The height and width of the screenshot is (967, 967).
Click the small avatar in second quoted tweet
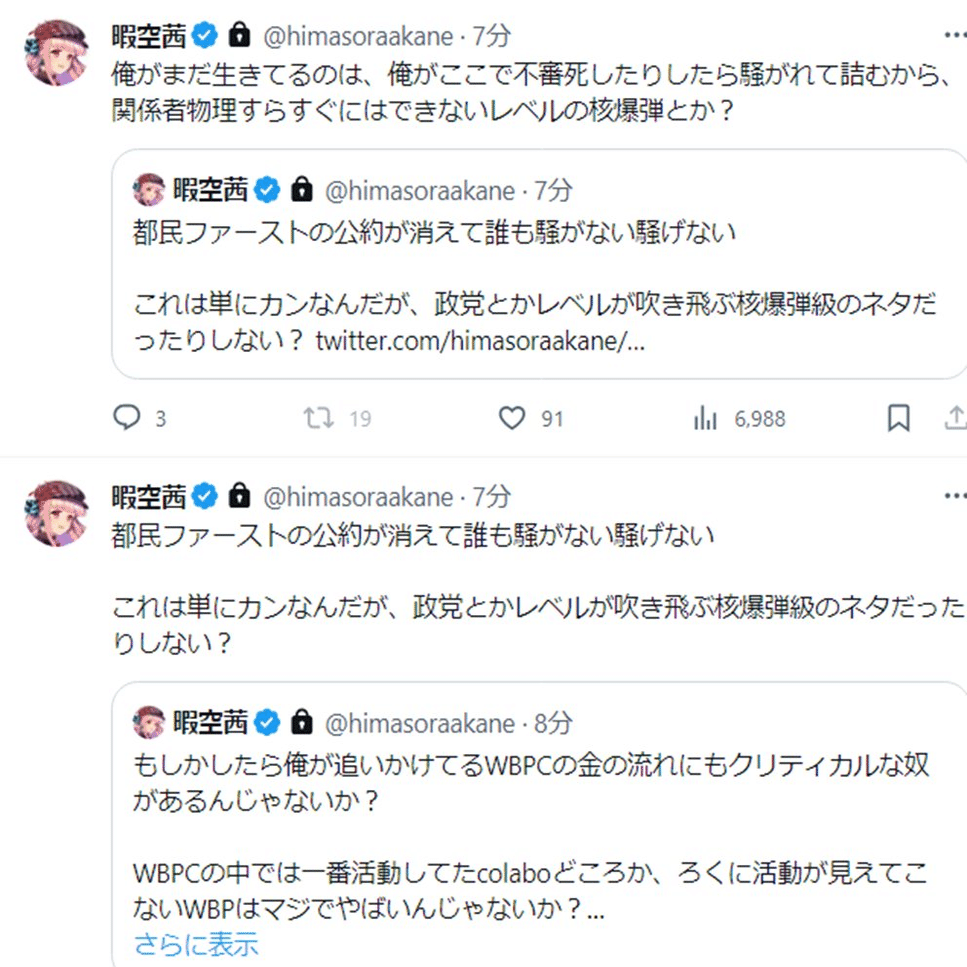coord(149,721)
